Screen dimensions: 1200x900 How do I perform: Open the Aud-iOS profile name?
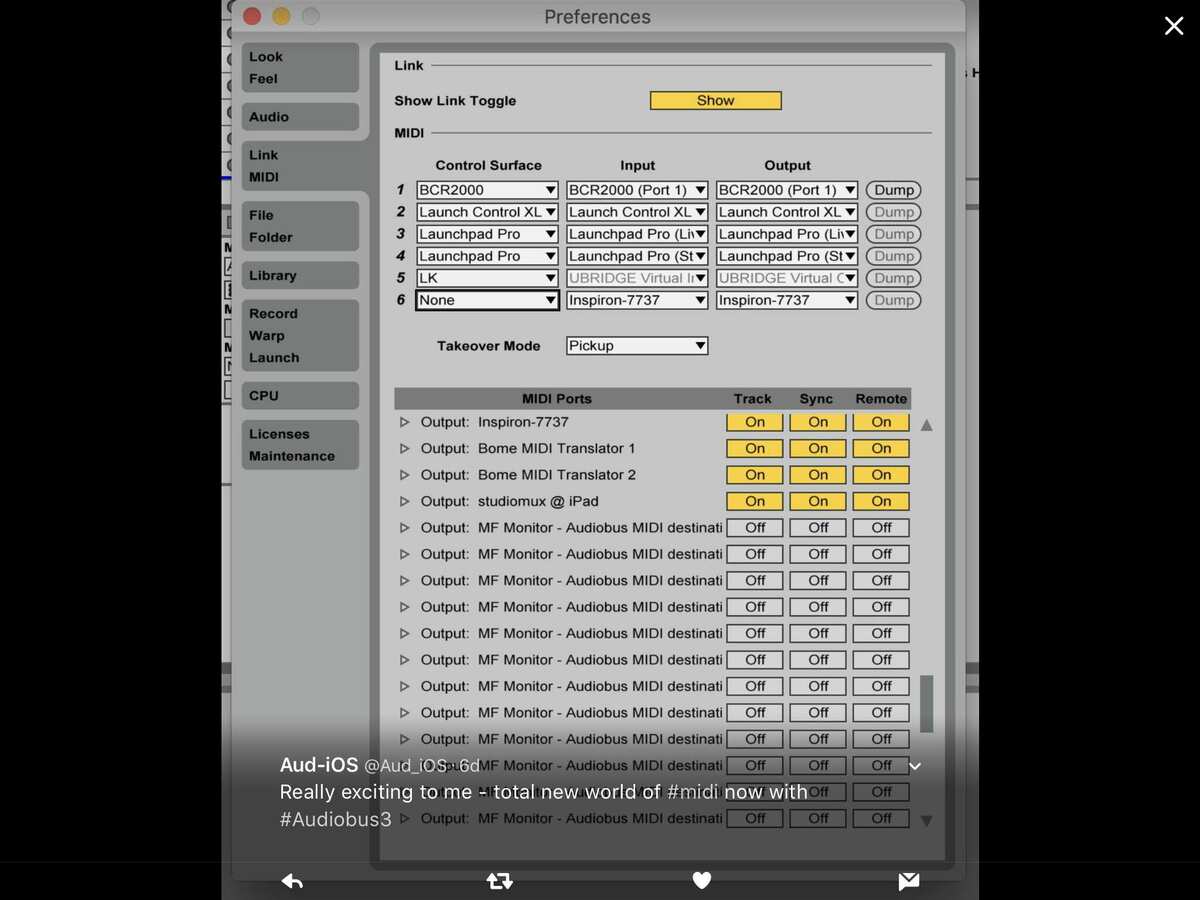click(318, 765)
